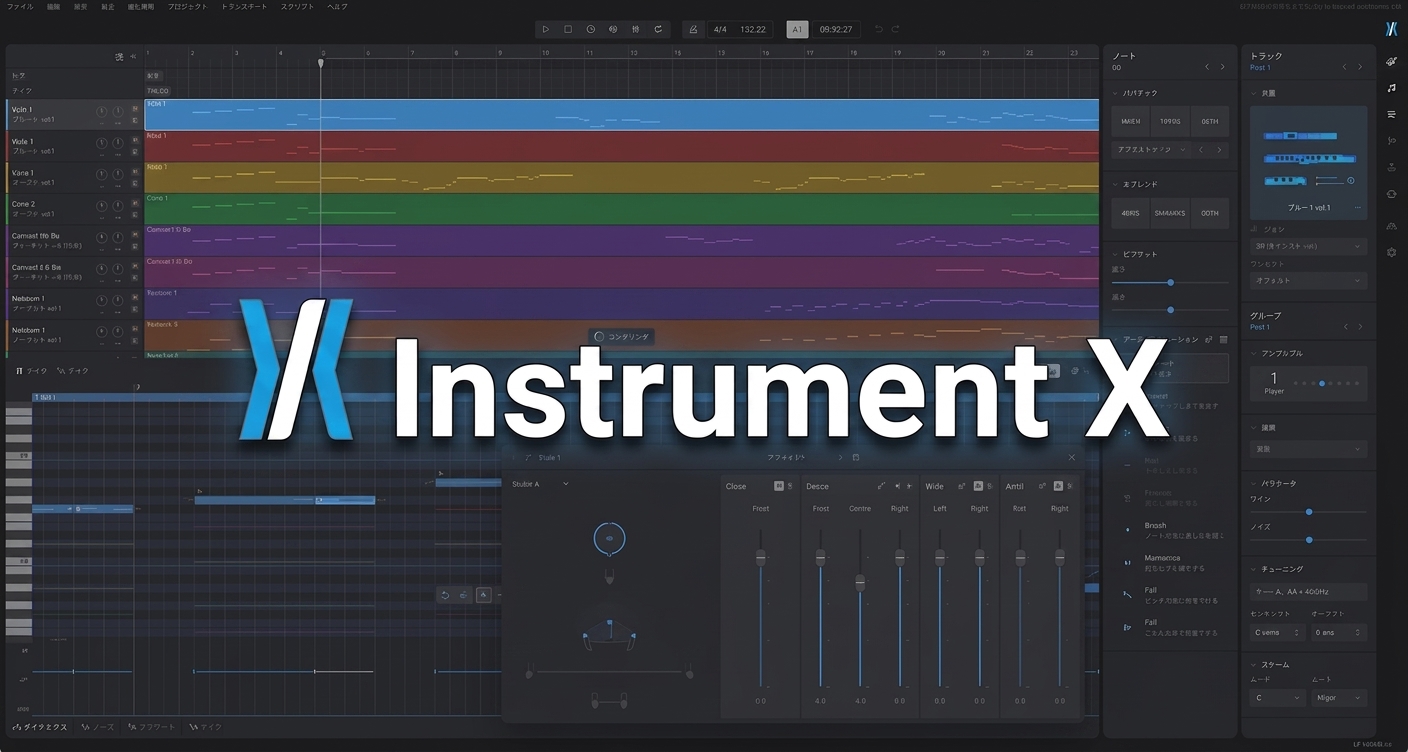The width and height of the screenshot is (1408, 752).
Task: Click the clock icon in transport bar
Action: [x=590, y=30]
